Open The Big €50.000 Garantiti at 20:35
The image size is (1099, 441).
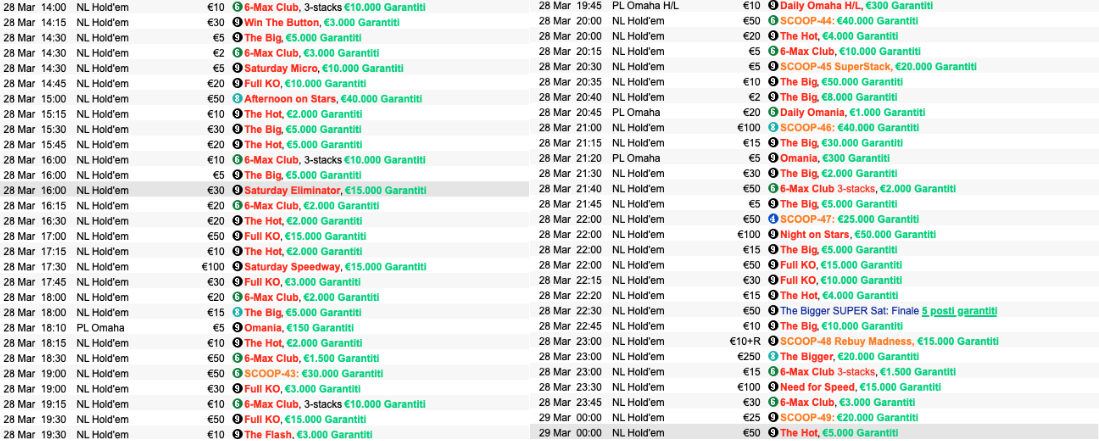point(841,82)
